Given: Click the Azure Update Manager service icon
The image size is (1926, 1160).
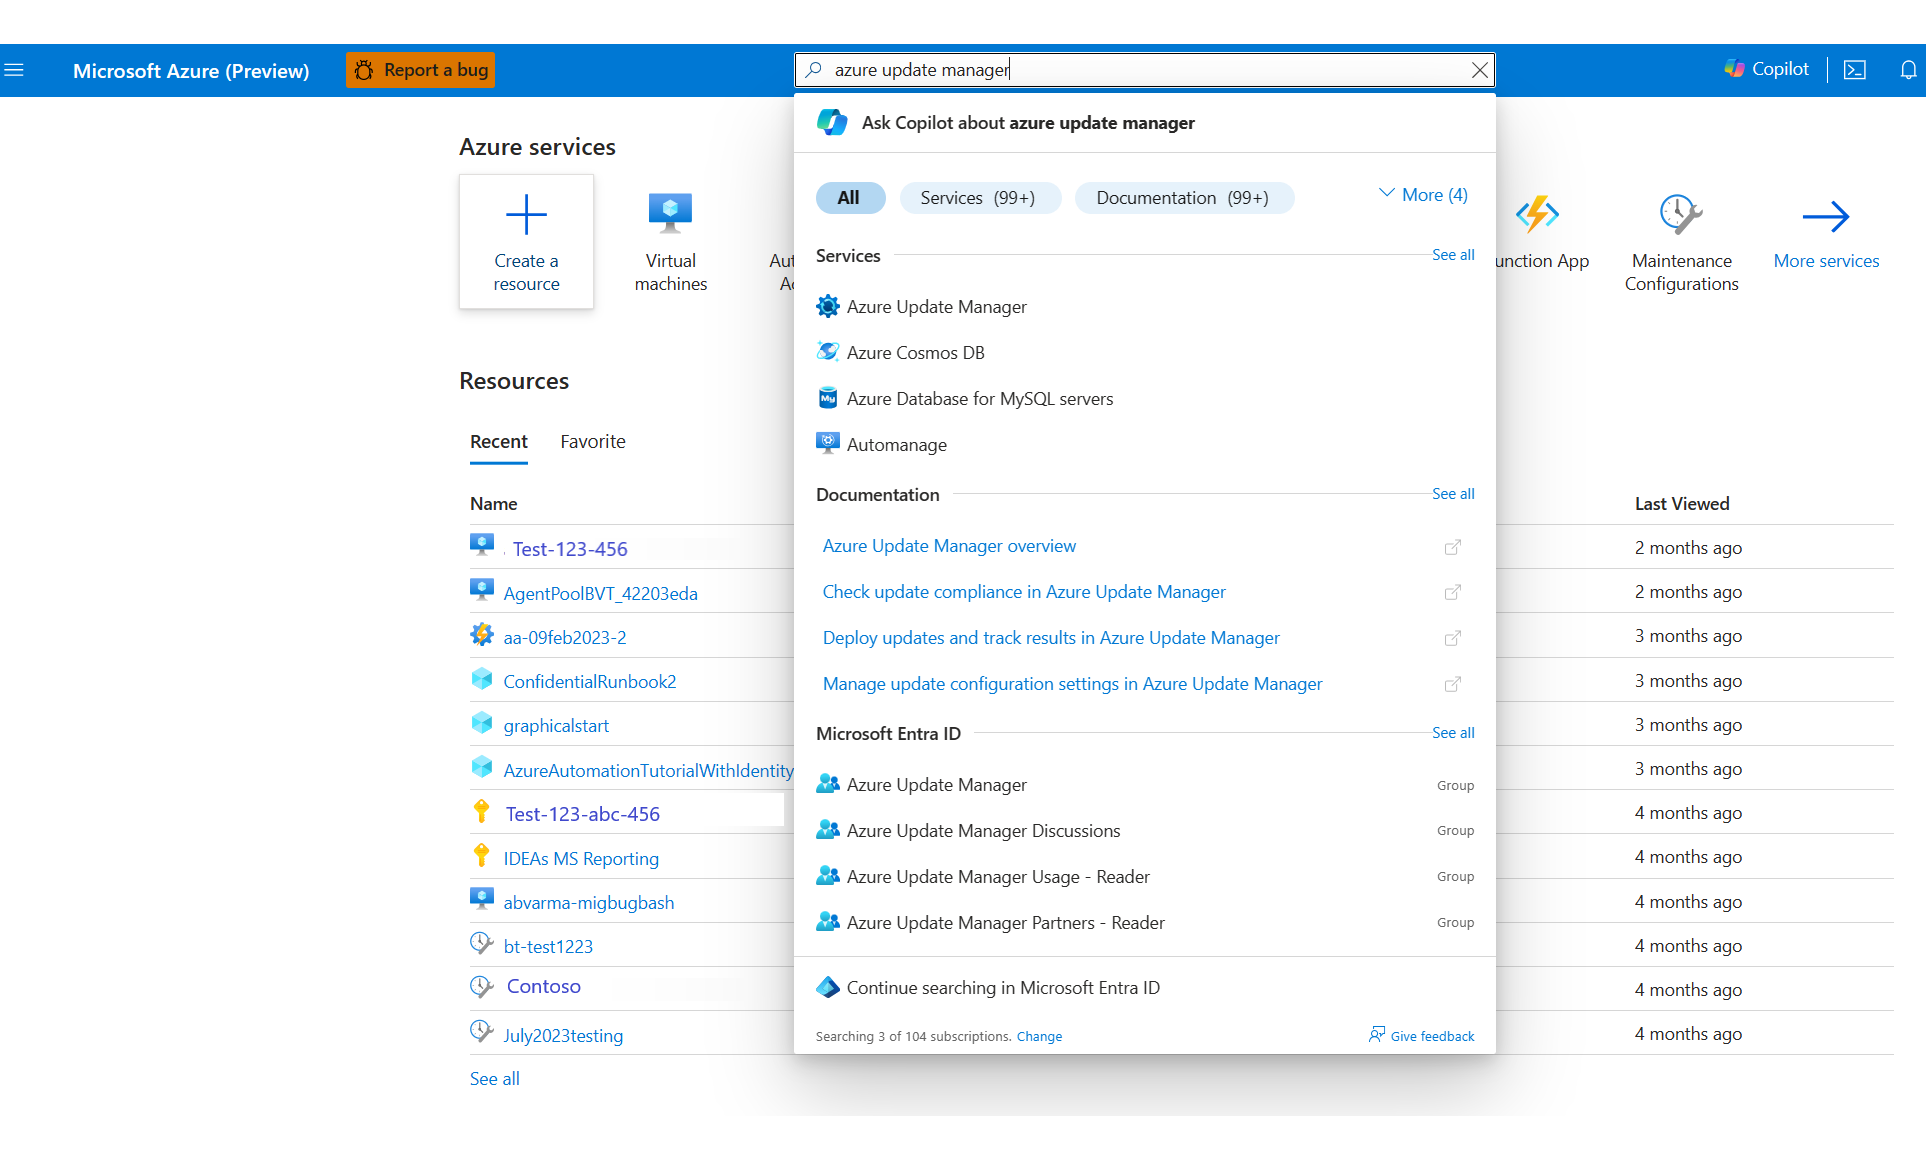Looking at the screenshot, I should pyautogui.click(x=825, y=305).
